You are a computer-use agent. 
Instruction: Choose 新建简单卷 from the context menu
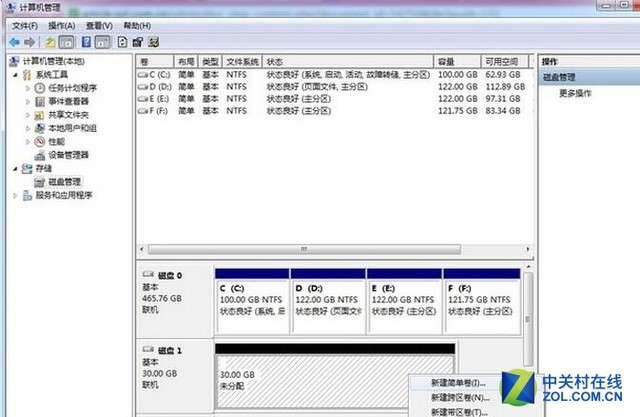pos(457,383)
